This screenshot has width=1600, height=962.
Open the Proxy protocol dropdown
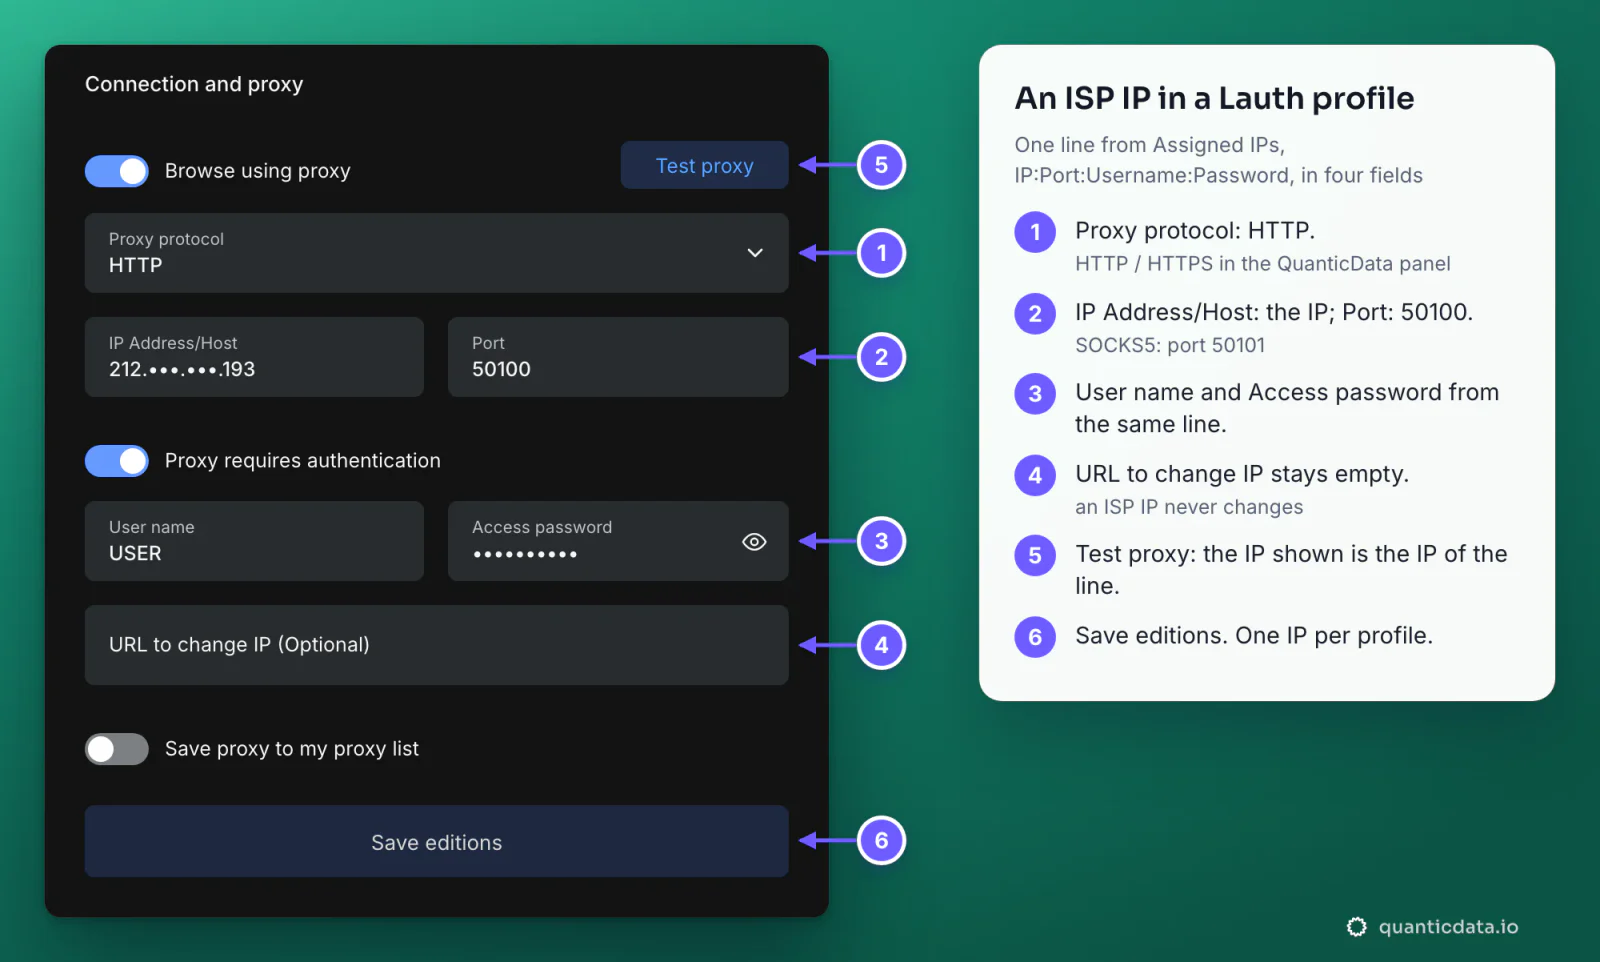coord(436,253)
